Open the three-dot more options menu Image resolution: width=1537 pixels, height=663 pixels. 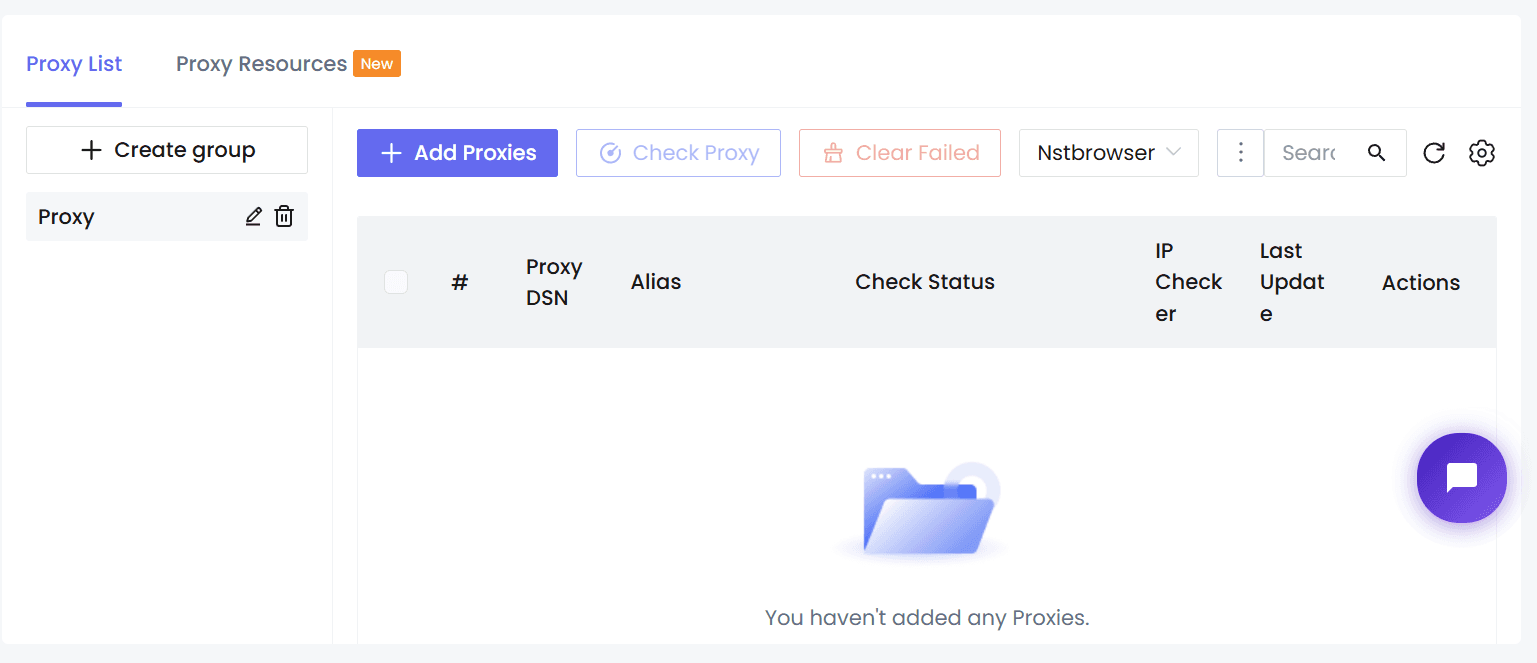tap(1241, 153)
